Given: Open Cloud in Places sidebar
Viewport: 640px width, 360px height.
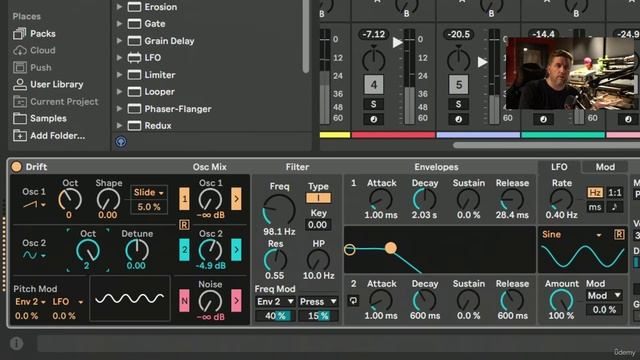Looking at the screenshot, I should click(34, 50).
